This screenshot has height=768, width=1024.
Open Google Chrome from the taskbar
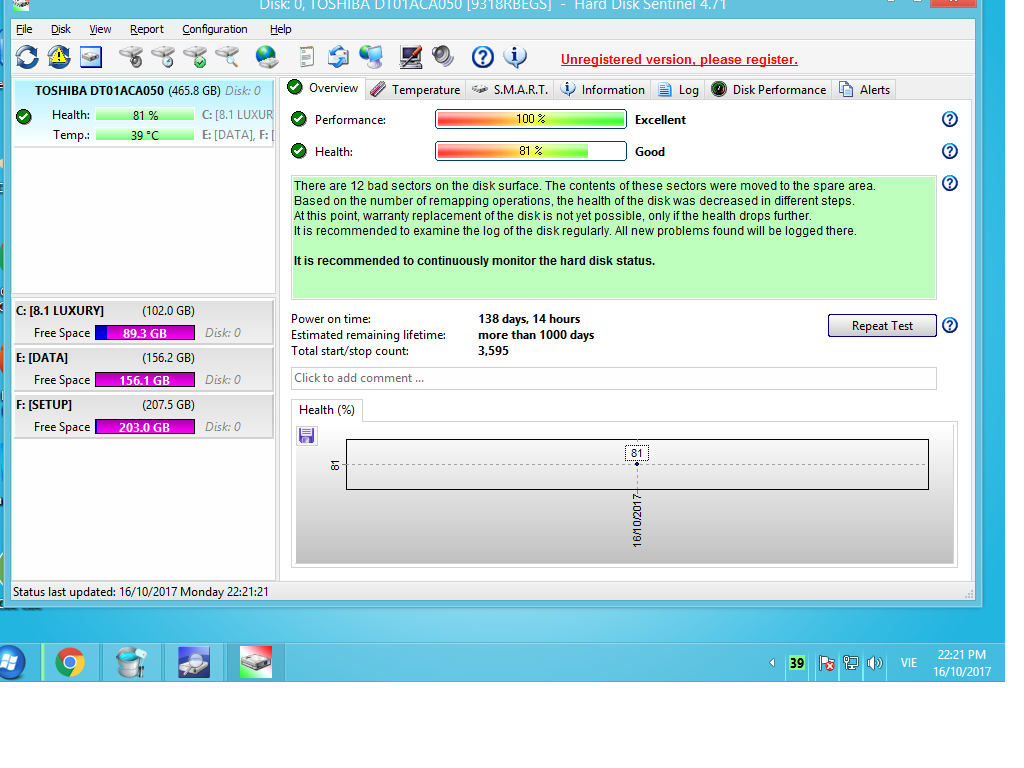click(70, 661)
